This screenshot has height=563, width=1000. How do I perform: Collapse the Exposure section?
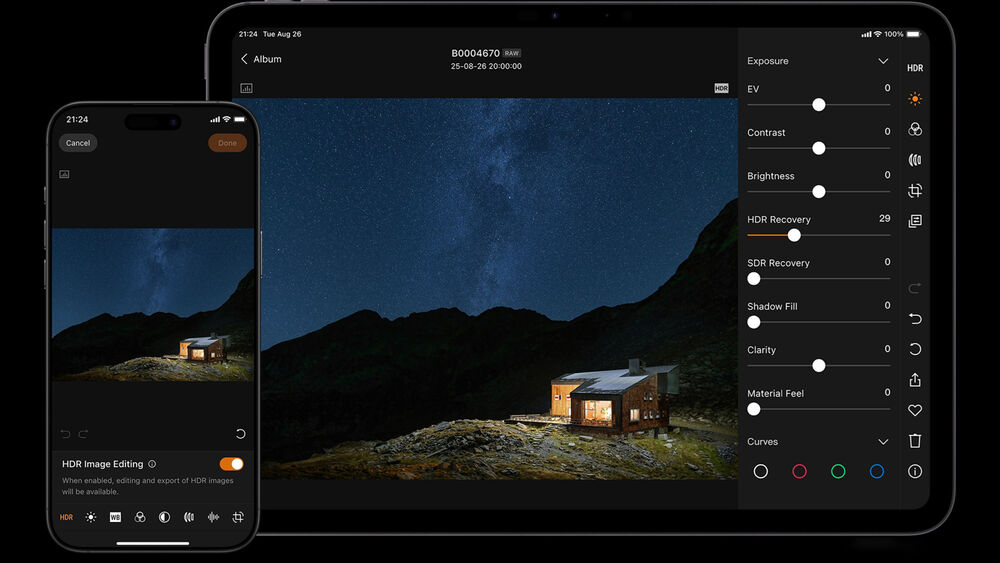coord(883,61)
